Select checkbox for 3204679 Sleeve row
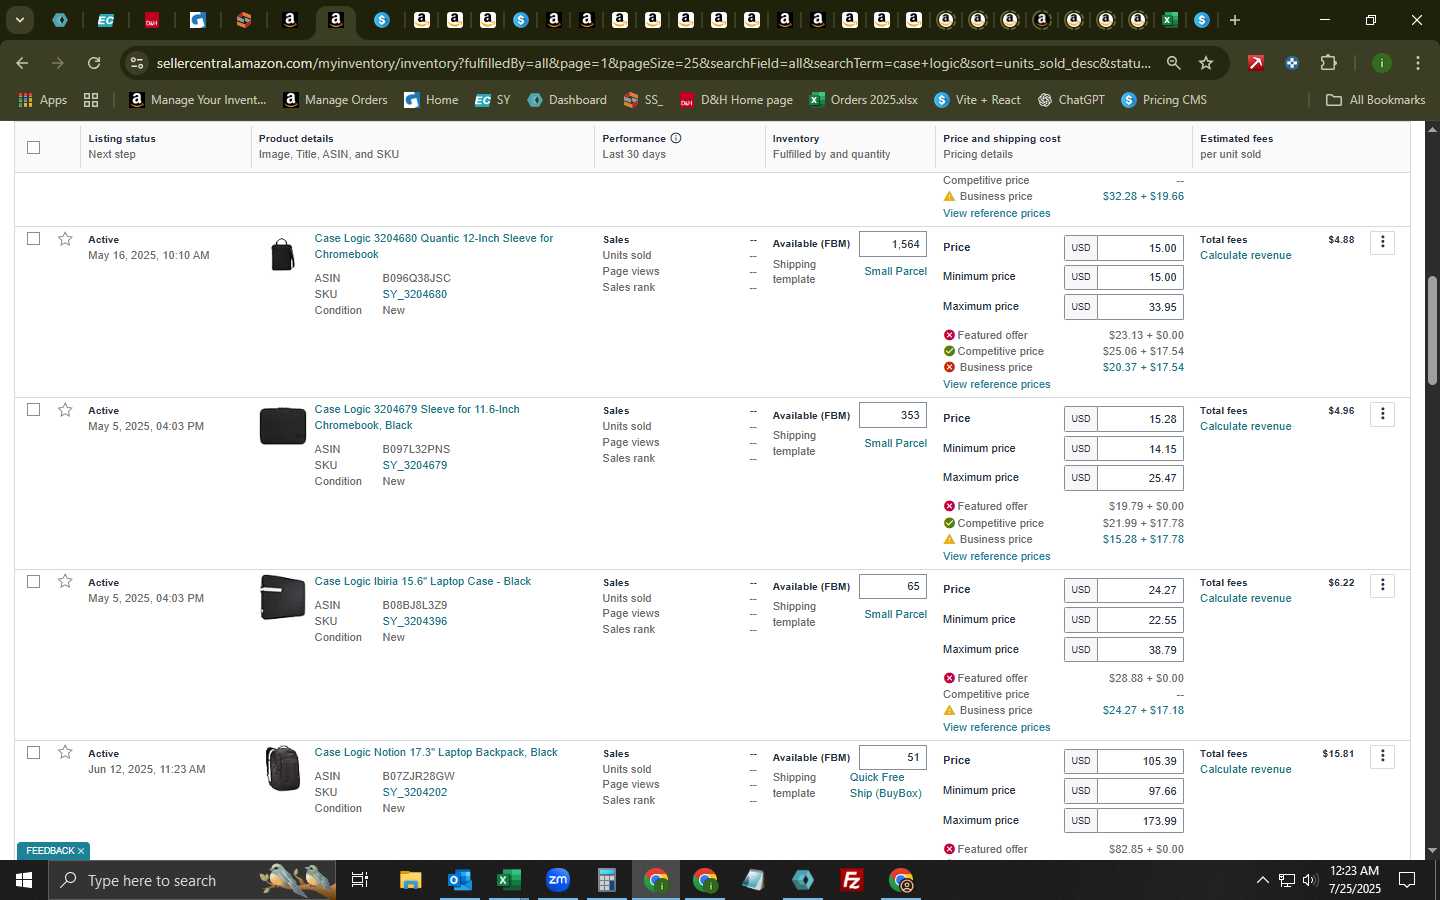This screenshot has height=900, width=1440. point(33,410)
